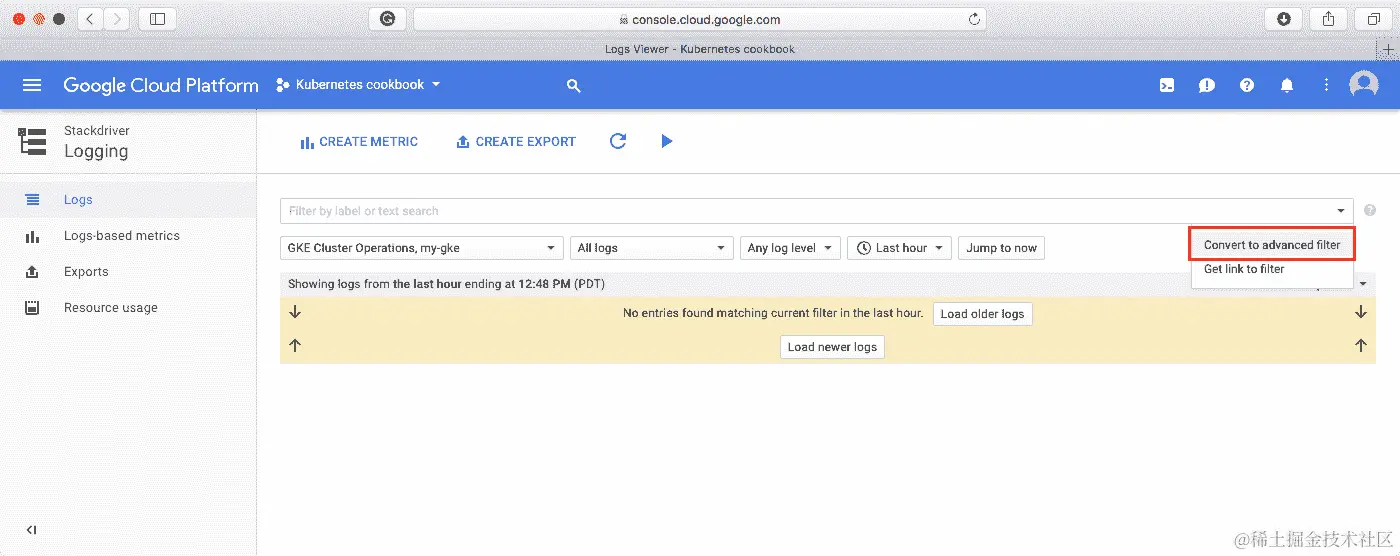Image resolution: width=1400 pixels, height=556 pixels.
Task: Open the Last hour time range dropdown
Action: coord(899,248)
